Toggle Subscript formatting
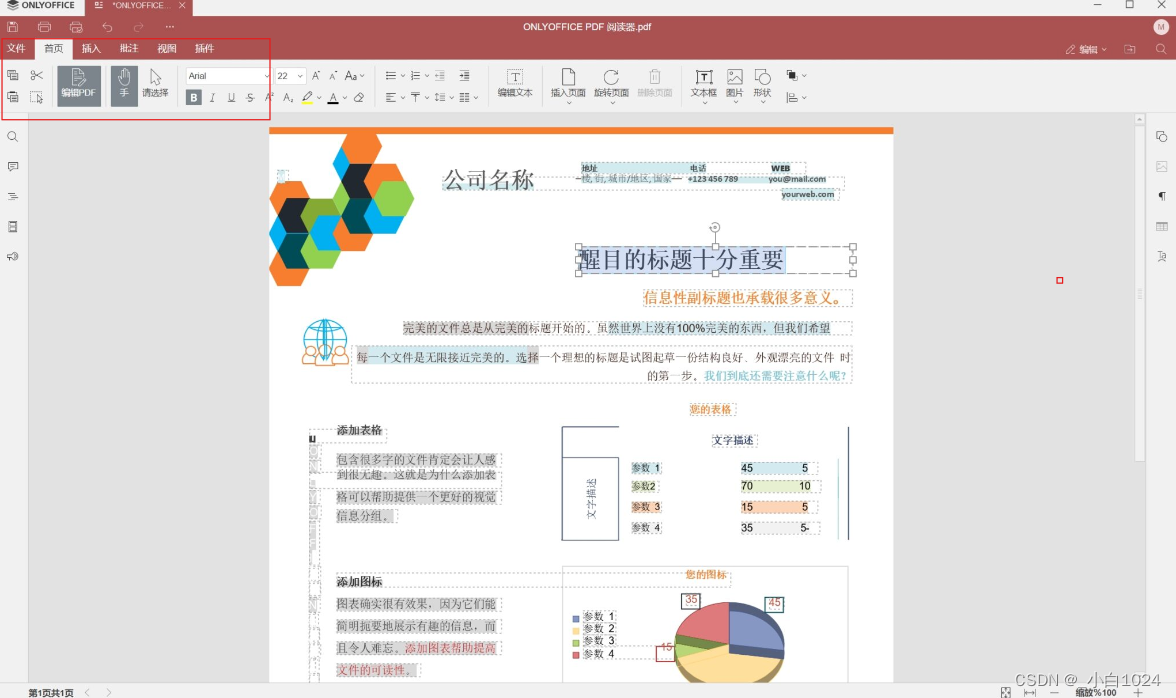This screenshot has width=1176, height=698. point(287,97)
